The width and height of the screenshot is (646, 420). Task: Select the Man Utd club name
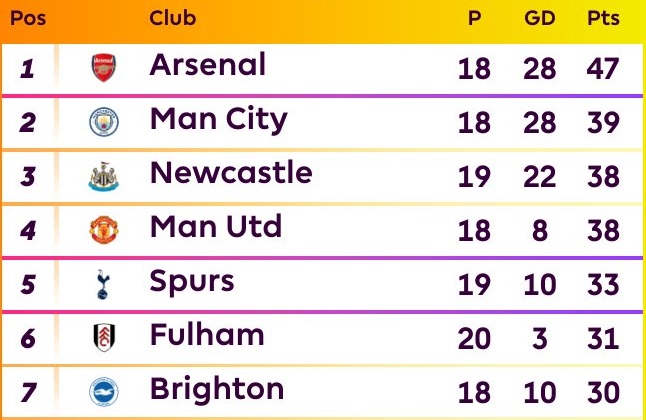tap(216, 226)
